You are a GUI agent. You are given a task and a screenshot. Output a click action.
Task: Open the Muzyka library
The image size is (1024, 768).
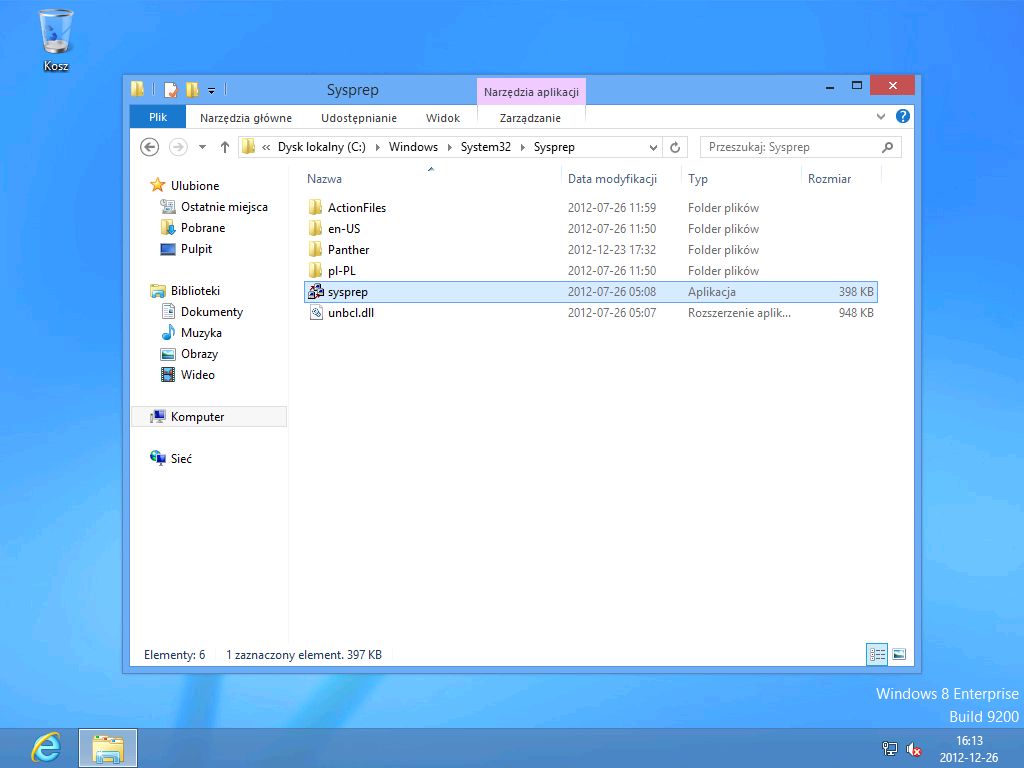tap(200, 332)
